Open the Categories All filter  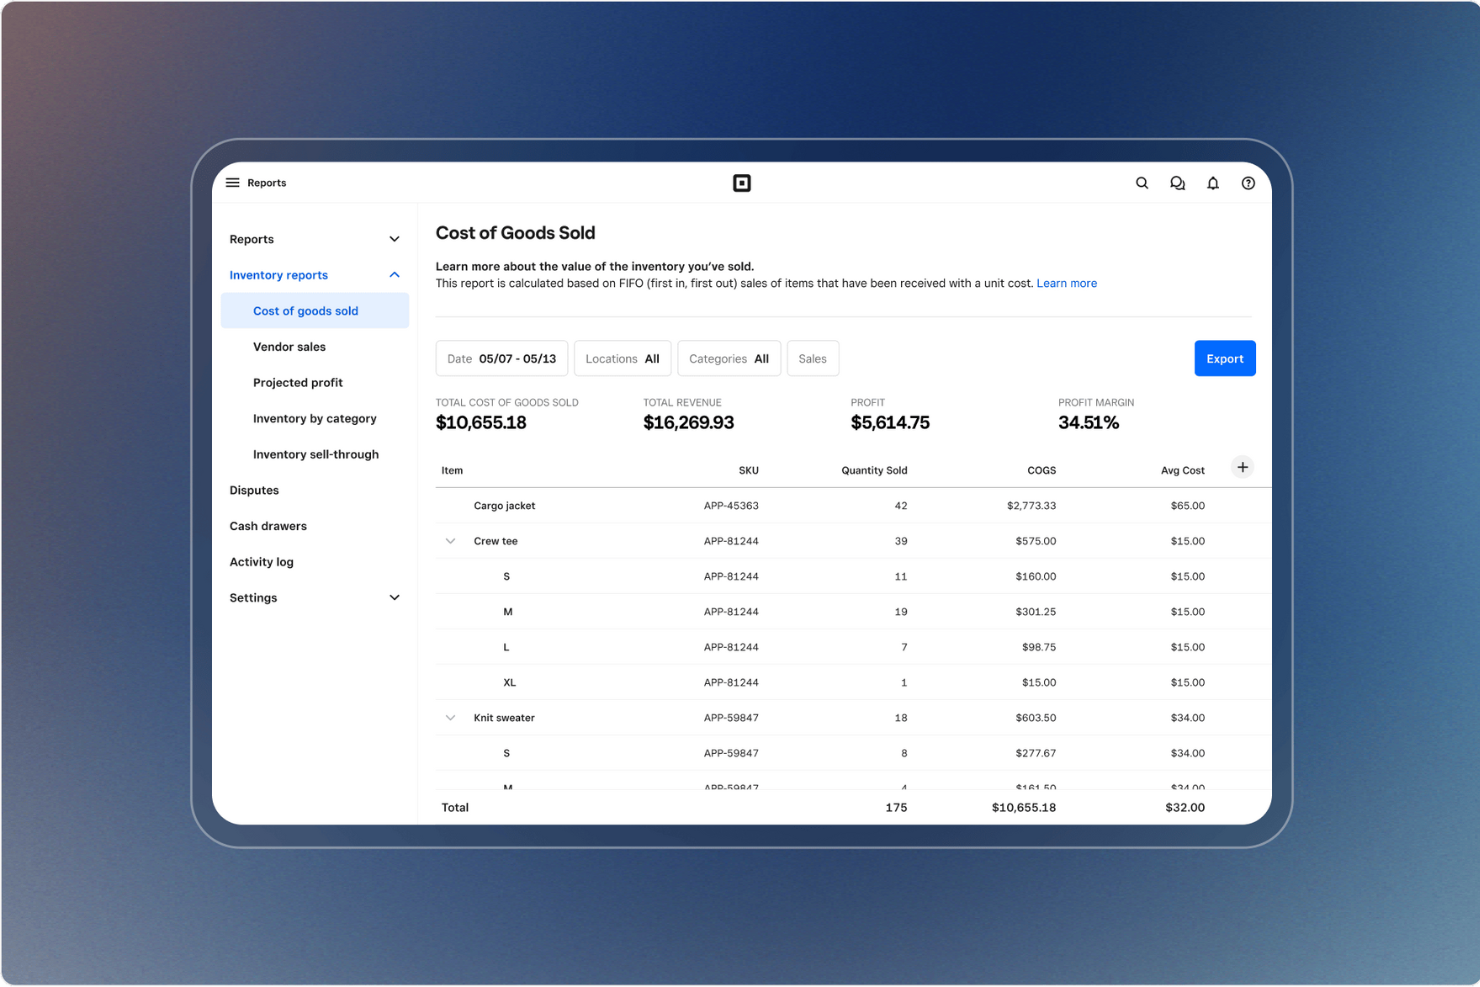[729, 358]
